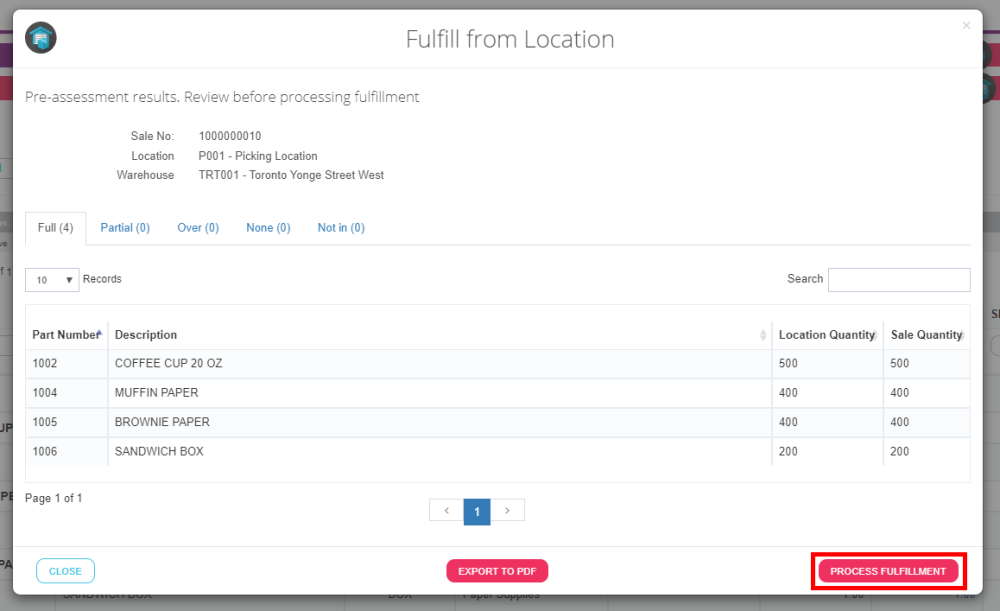Sort by Part Number column arrow
Viewport: 1000px width, 611px height.
point(99,334)
